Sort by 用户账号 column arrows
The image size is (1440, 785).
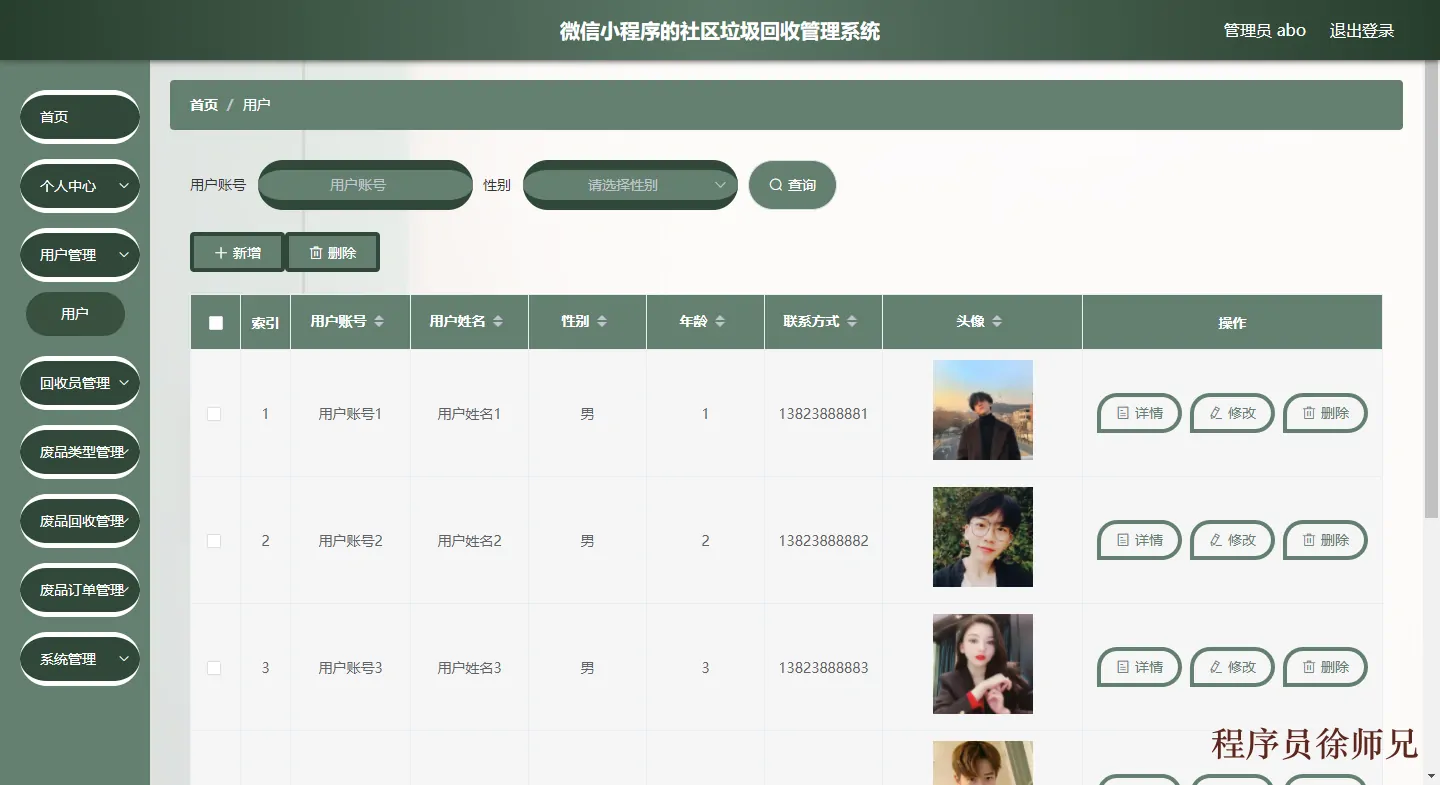[x=379, y=322]
